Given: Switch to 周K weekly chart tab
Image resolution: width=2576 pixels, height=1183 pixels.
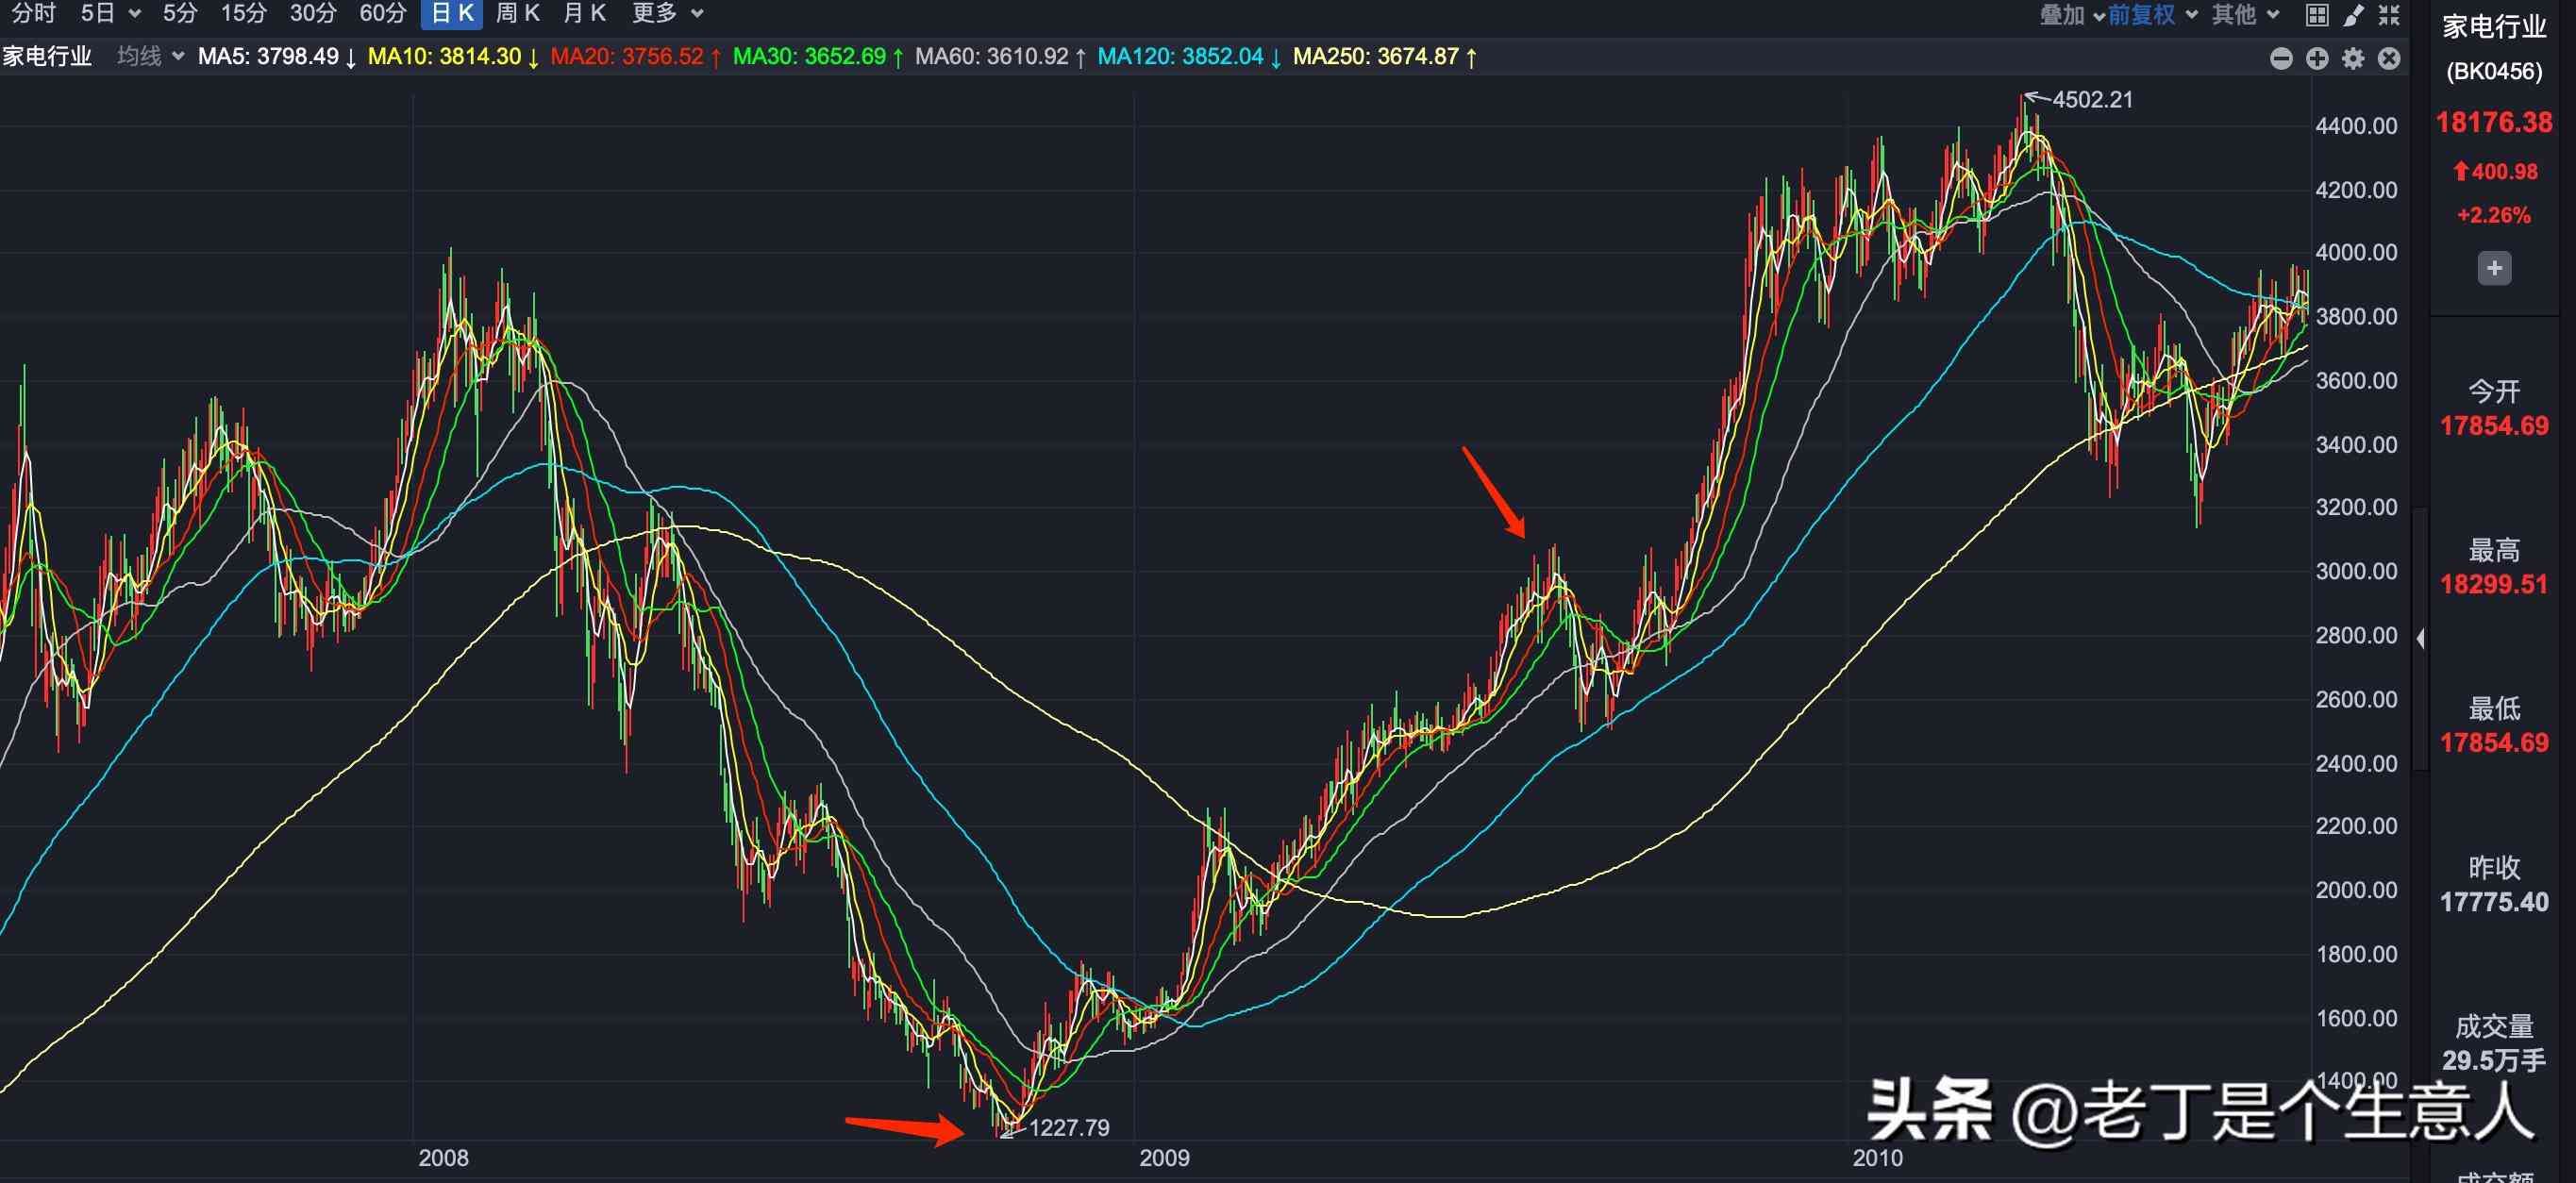Looking at the screenshot, I should pos(518,14).
